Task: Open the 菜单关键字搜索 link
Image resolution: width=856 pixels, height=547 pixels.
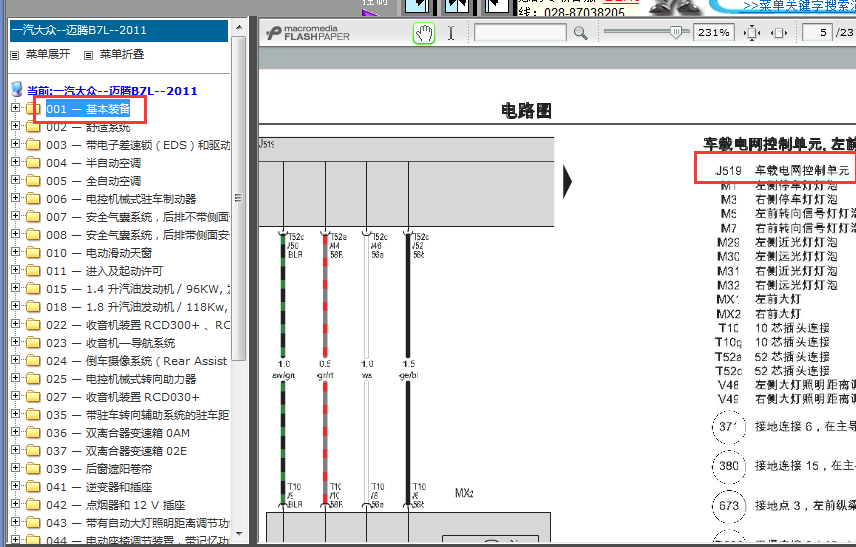Action: tap(799, 5)
